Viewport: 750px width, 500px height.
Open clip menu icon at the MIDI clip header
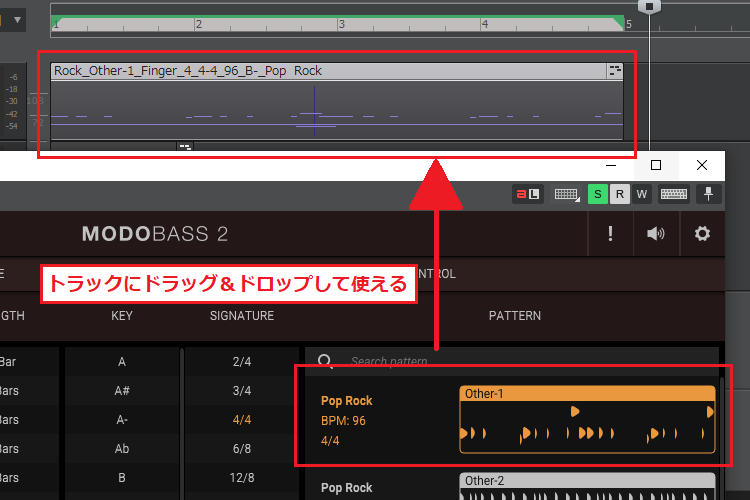615,71
